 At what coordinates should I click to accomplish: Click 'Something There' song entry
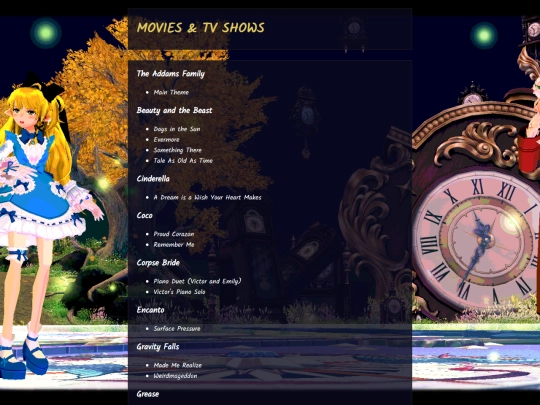[178, 150]
